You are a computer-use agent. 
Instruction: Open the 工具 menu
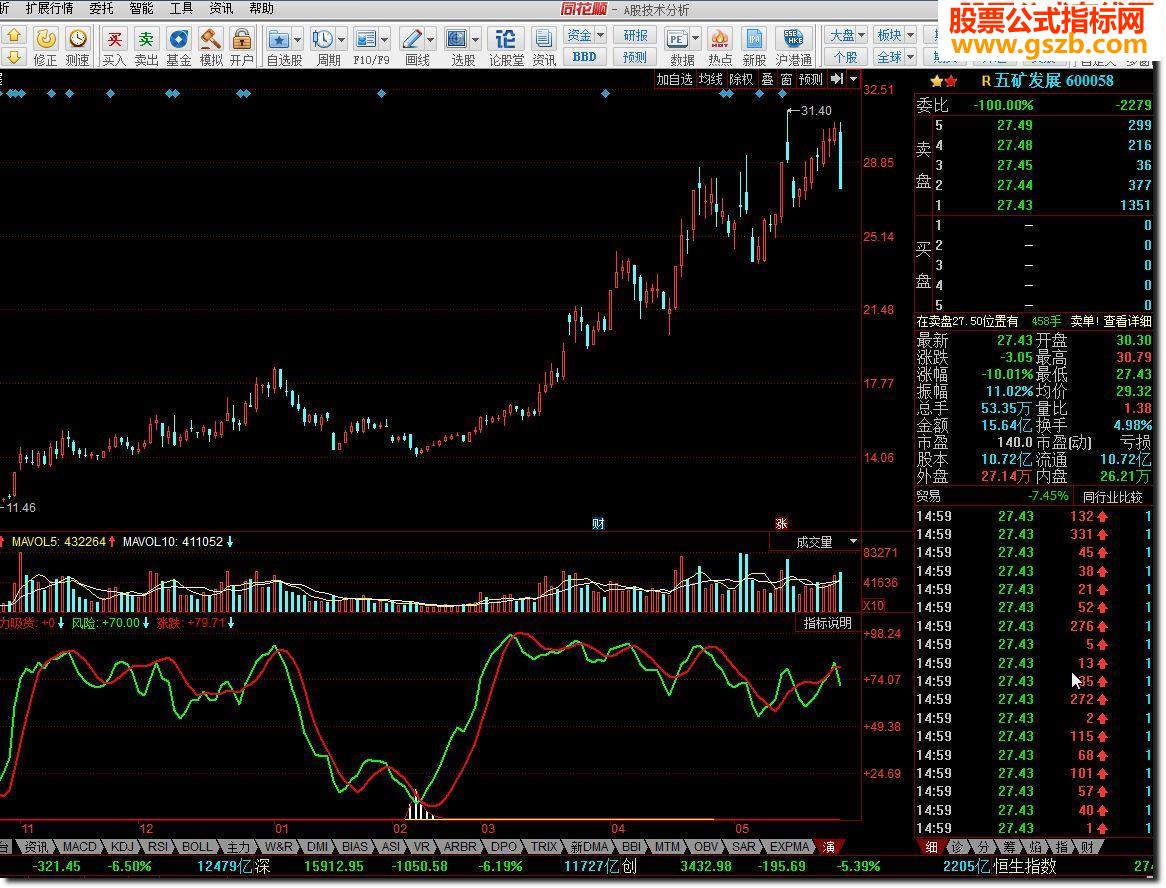pos(181,8)
